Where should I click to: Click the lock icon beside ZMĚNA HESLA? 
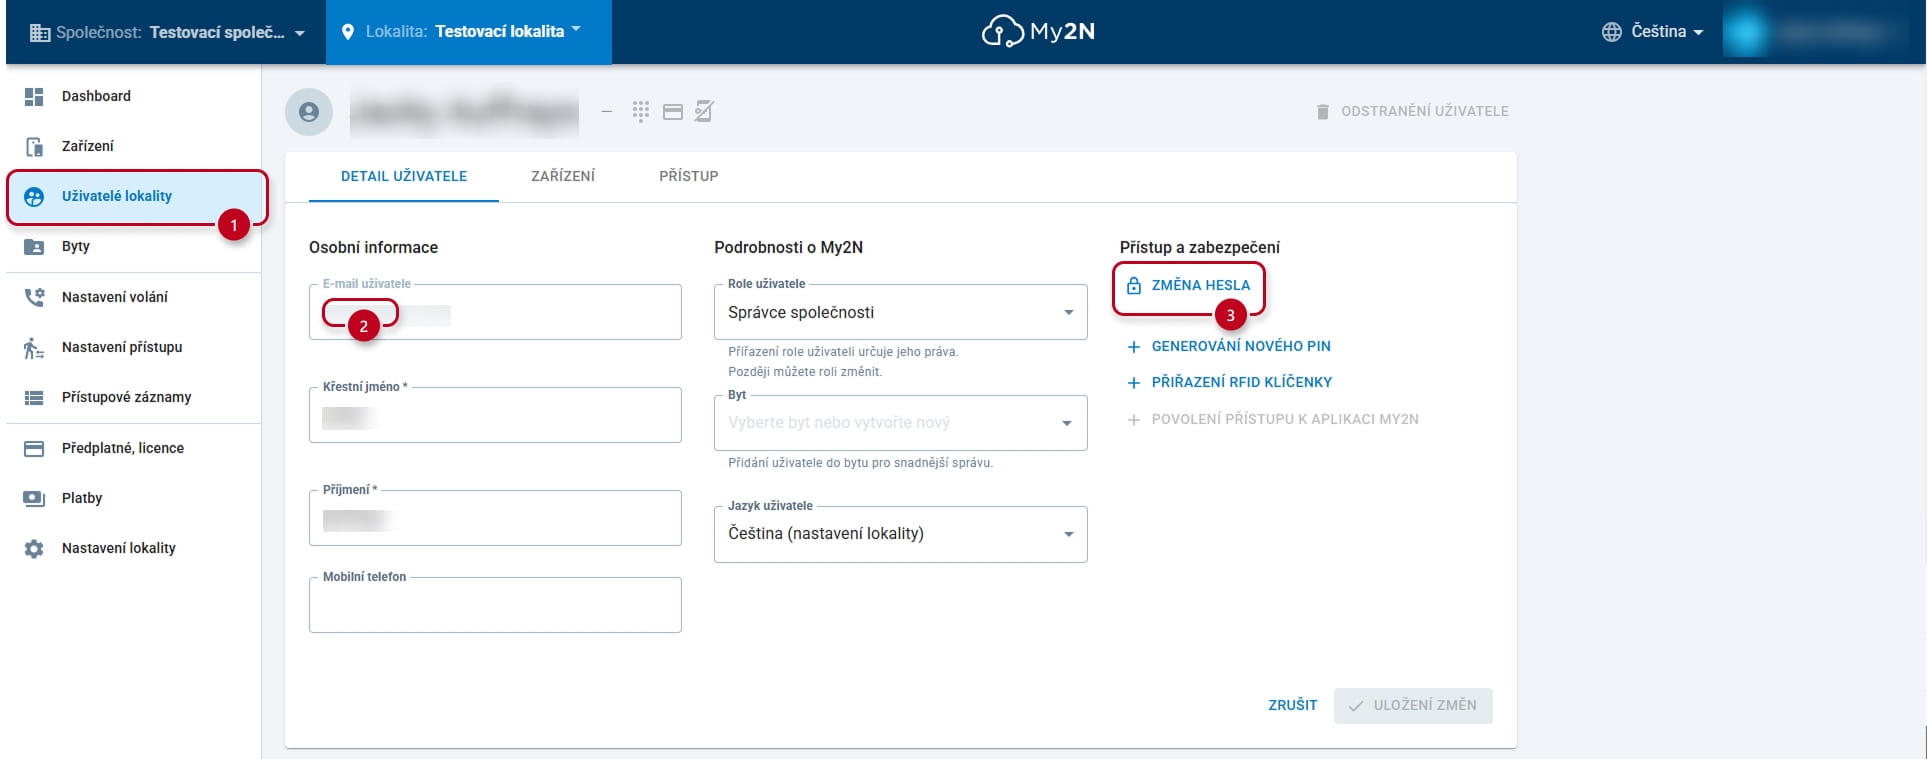tap(1134, 285)
